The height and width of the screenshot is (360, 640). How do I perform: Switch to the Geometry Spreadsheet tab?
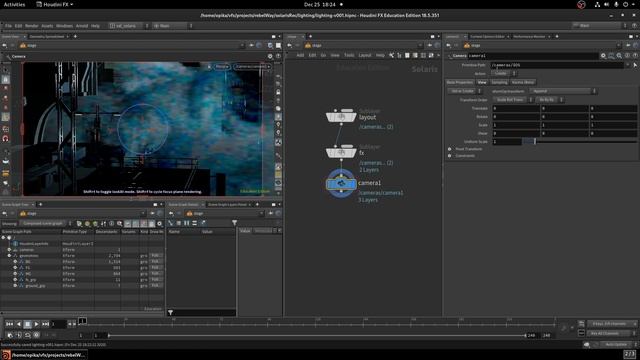coord(47,37)
